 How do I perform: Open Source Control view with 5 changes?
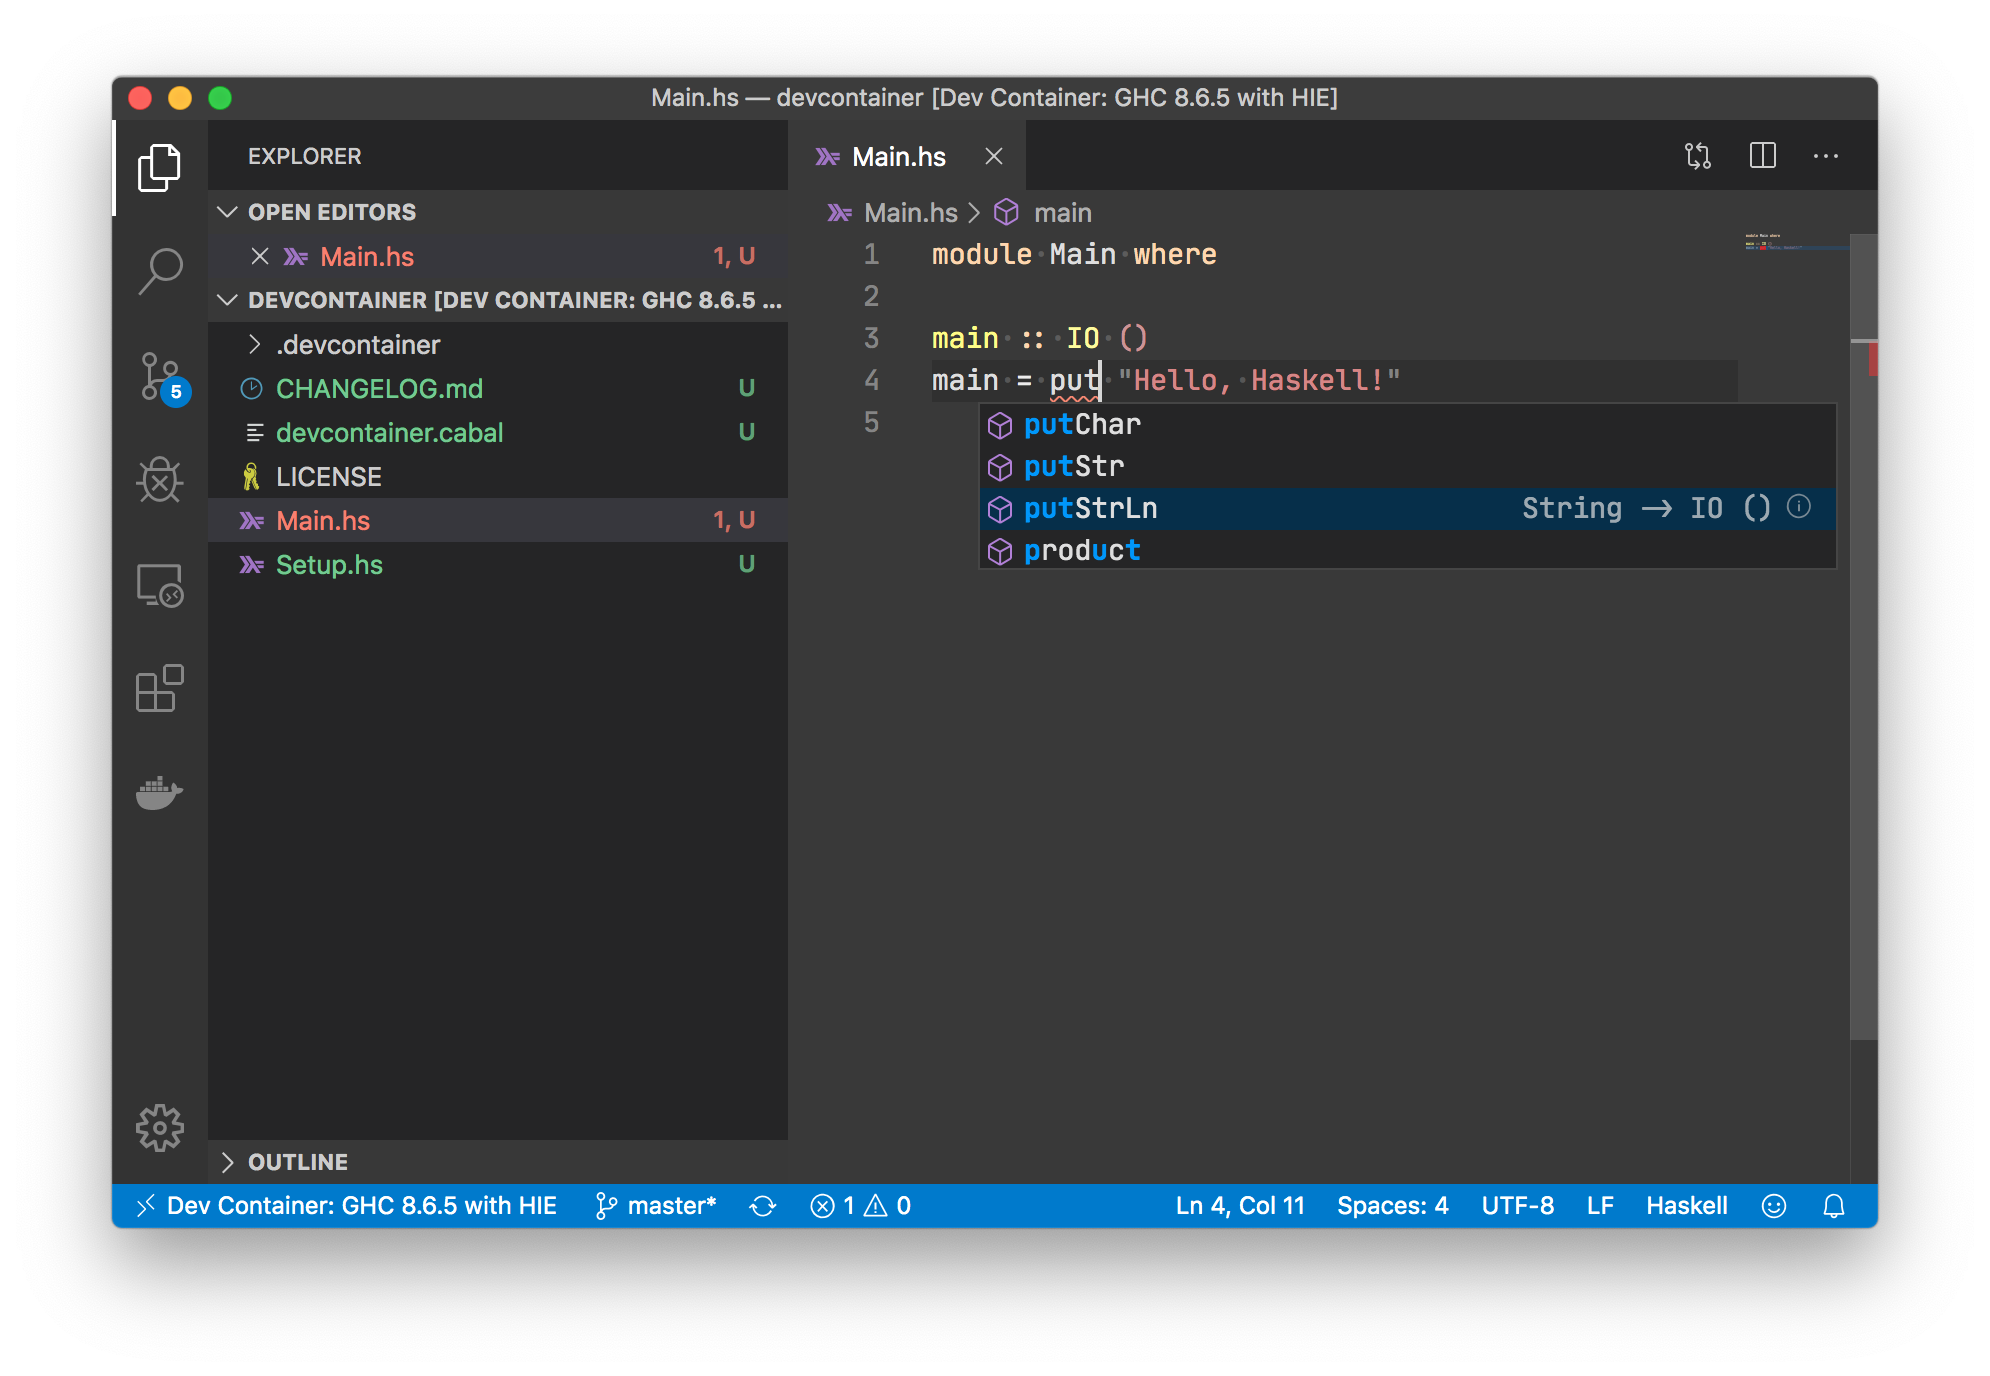click(160, 377)
